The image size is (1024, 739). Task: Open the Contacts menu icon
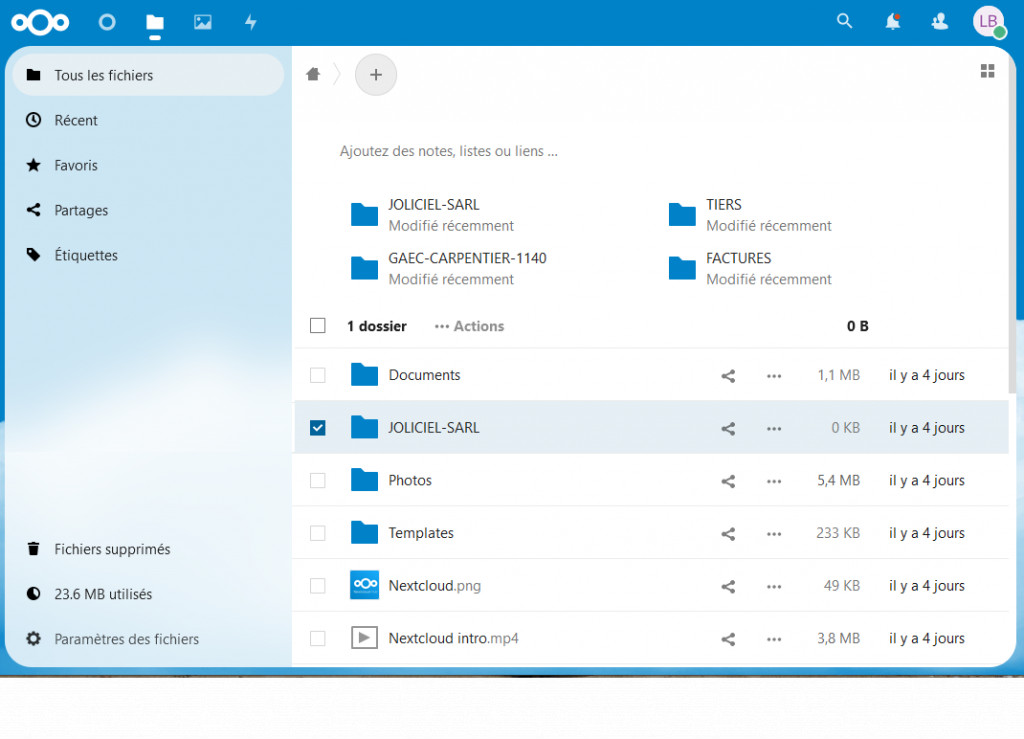tap(940, 21)
